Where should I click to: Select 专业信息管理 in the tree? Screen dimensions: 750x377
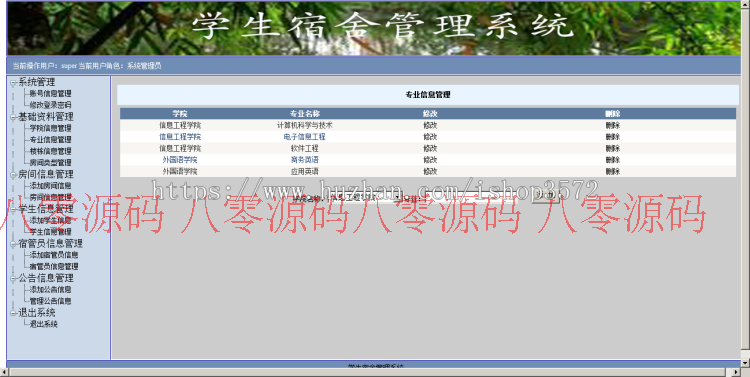50,140
